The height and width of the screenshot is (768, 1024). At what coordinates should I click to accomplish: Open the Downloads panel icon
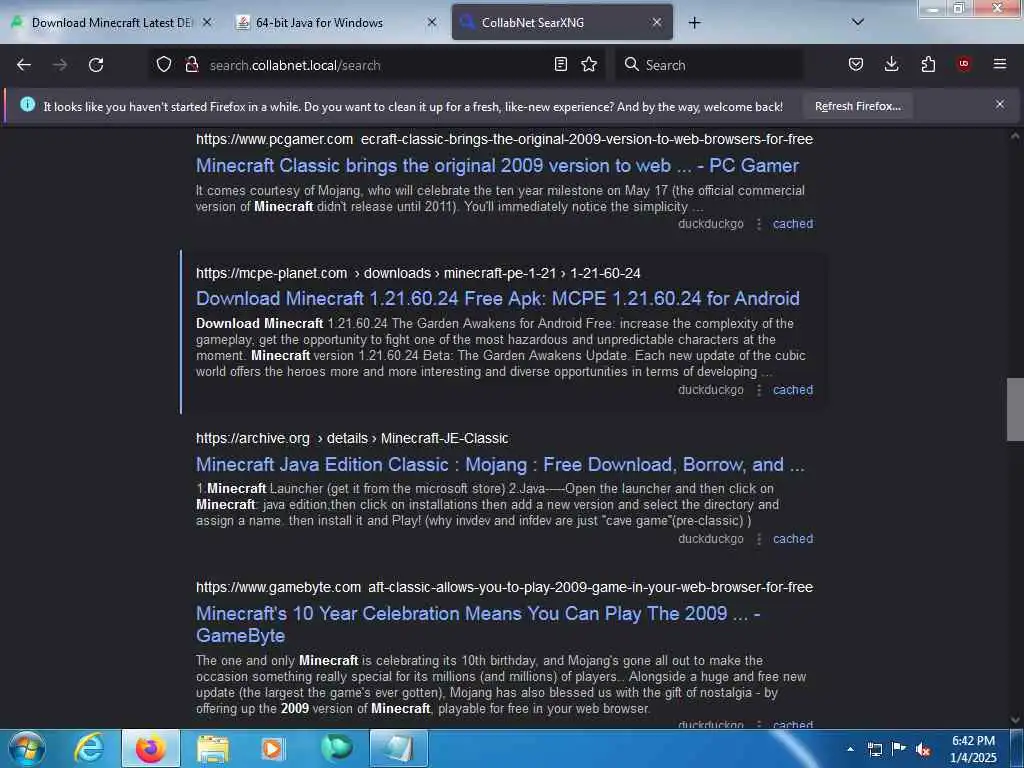click(891, 65)
